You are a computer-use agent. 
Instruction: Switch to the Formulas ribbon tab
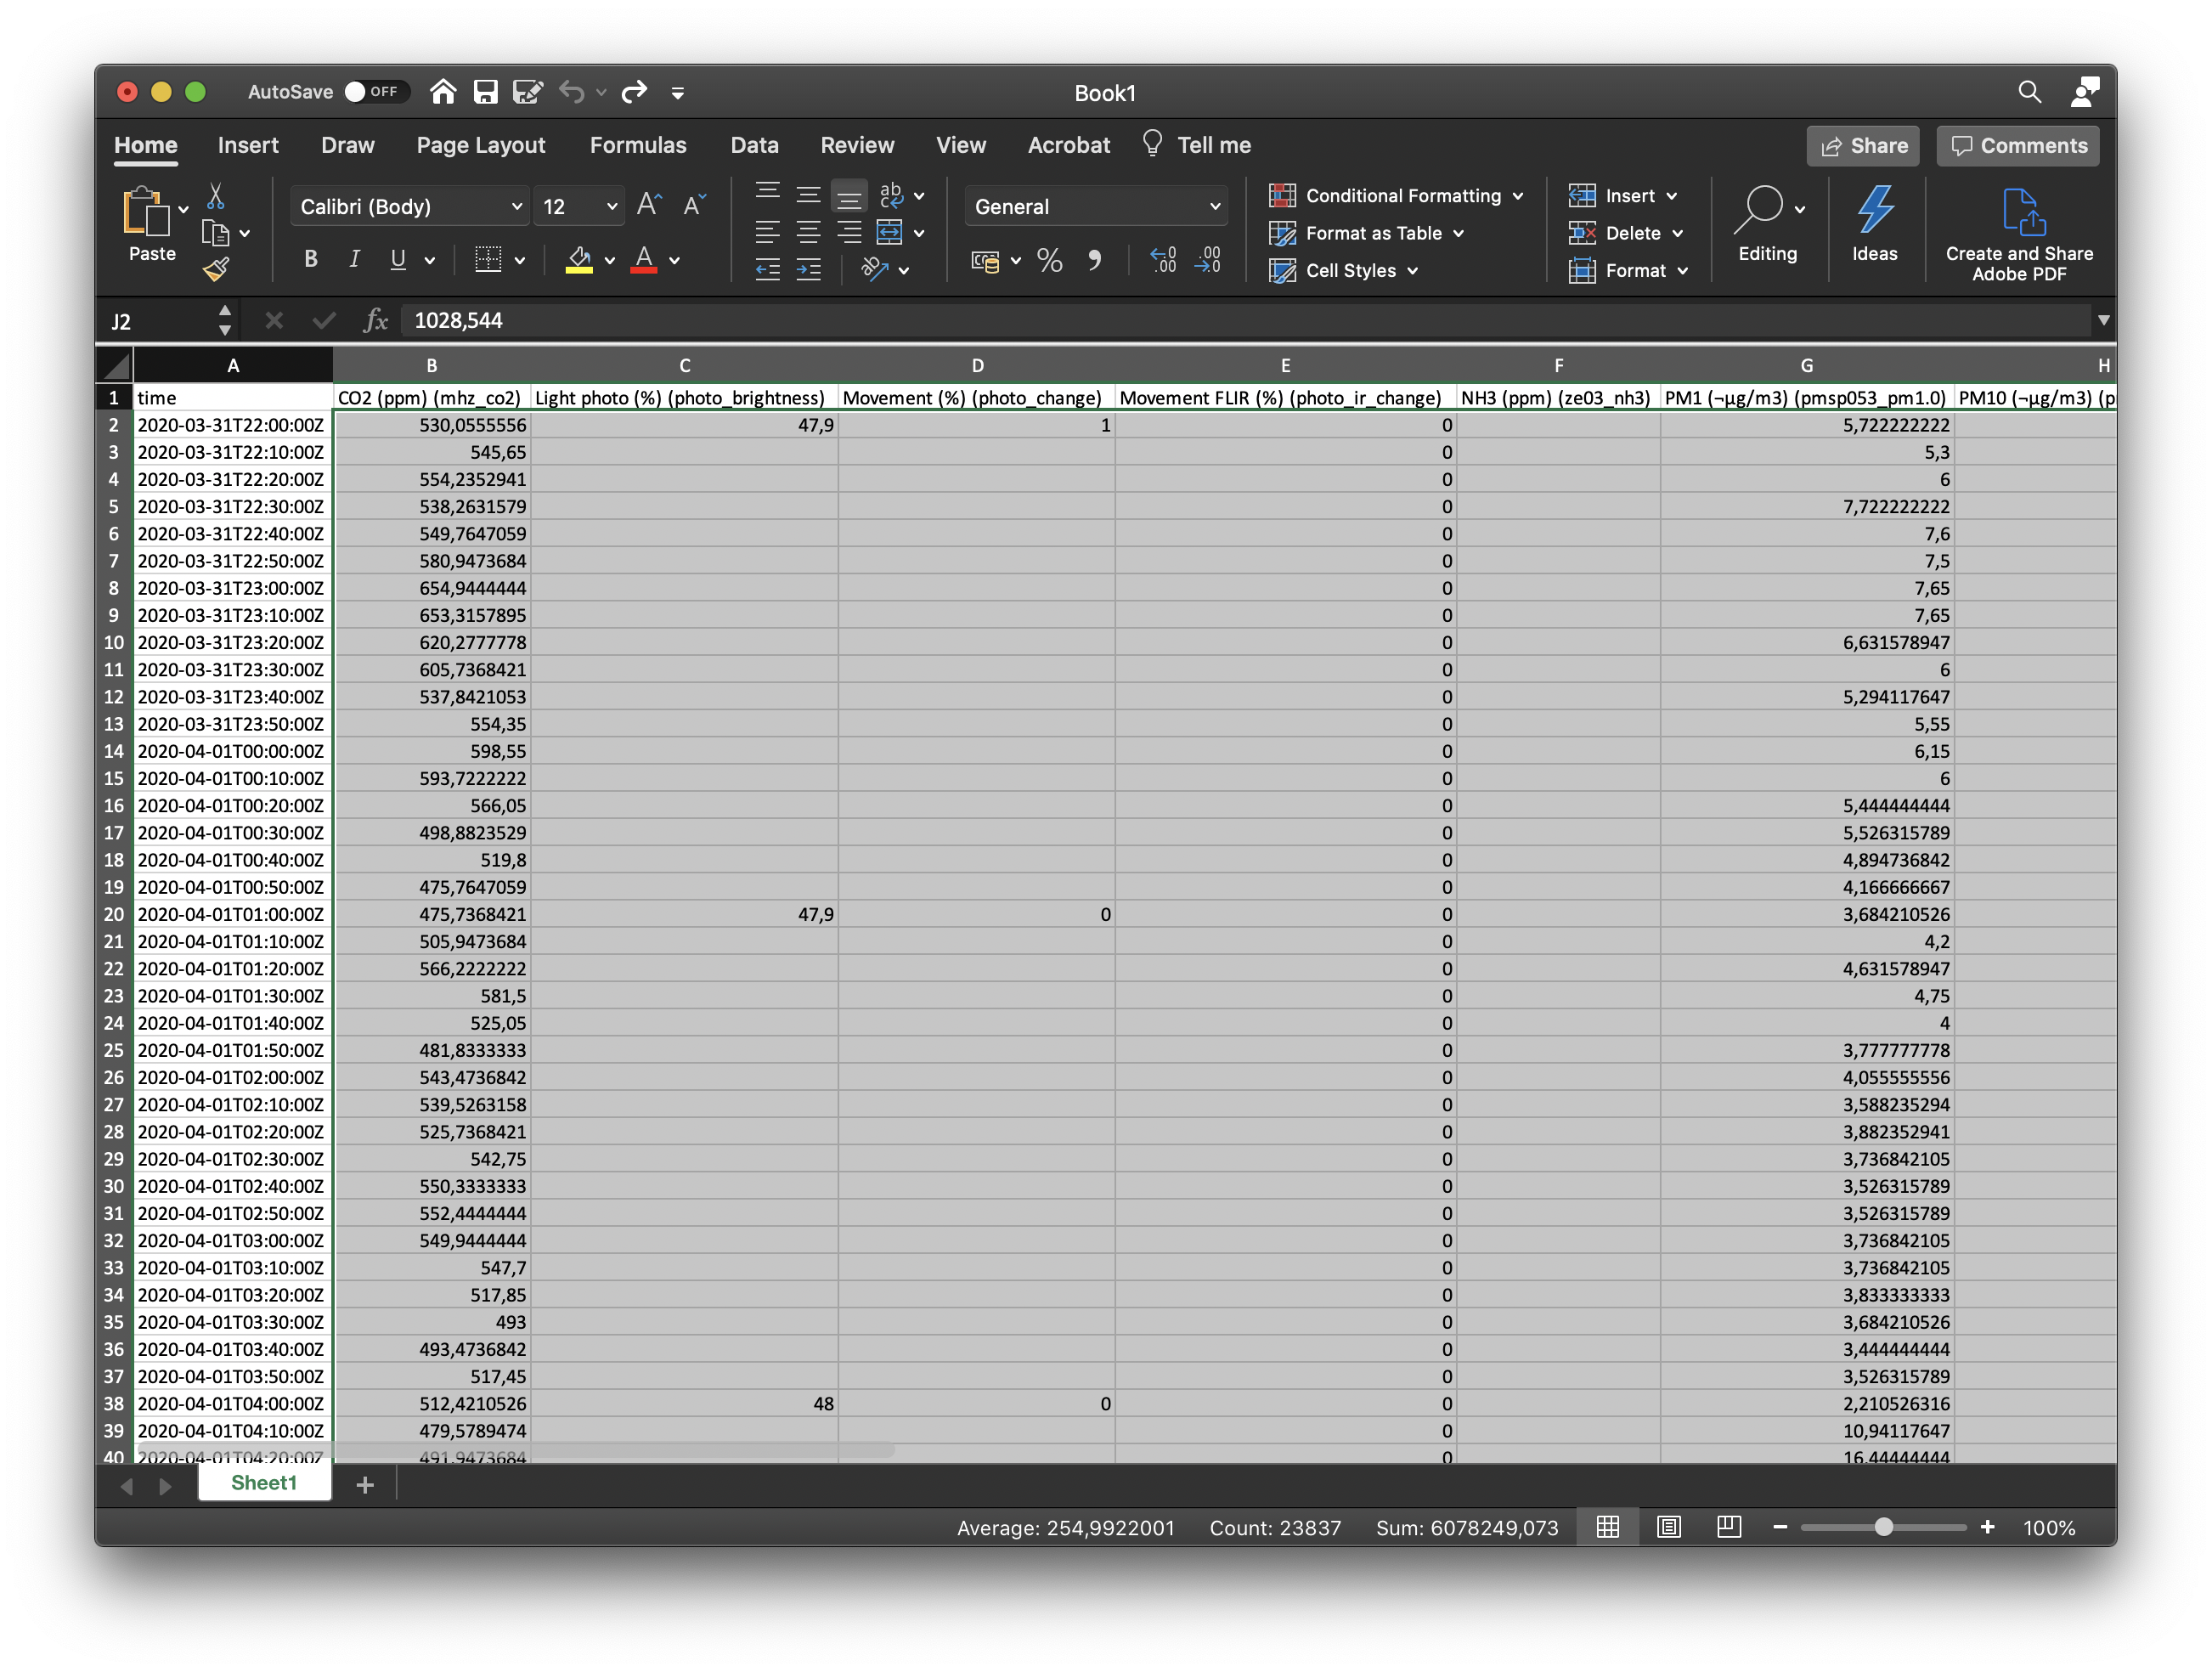[x=638, y=144]
